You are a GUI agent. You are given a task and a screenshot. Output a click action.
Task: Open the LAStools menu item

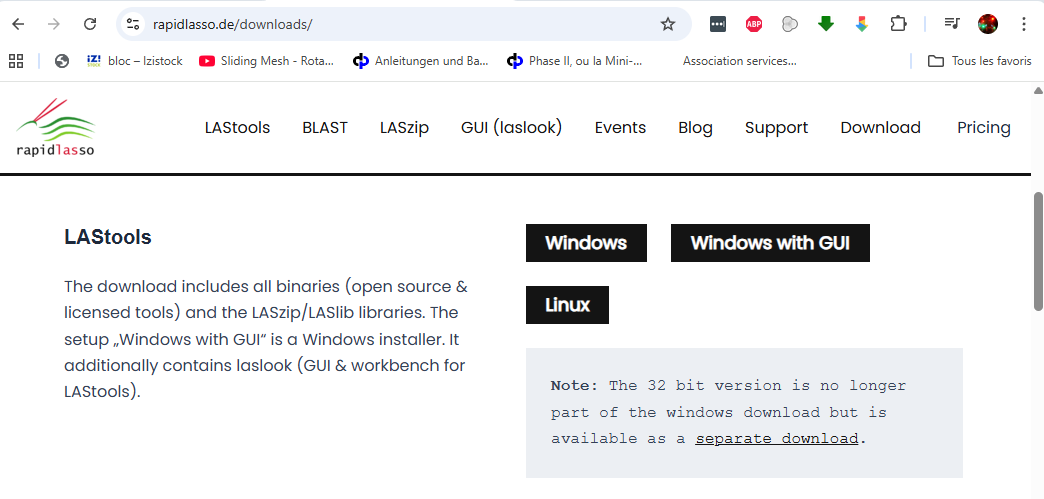click(237, 127)
